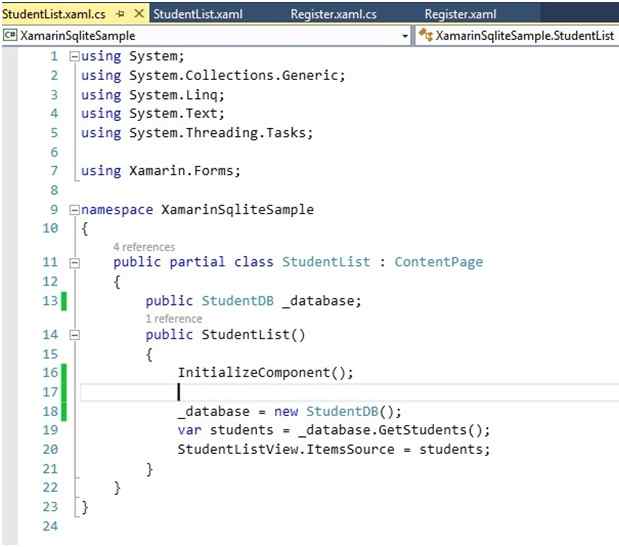
Task: Click the C# project icon in navigation bar
Action: click(x=9, y=36)
